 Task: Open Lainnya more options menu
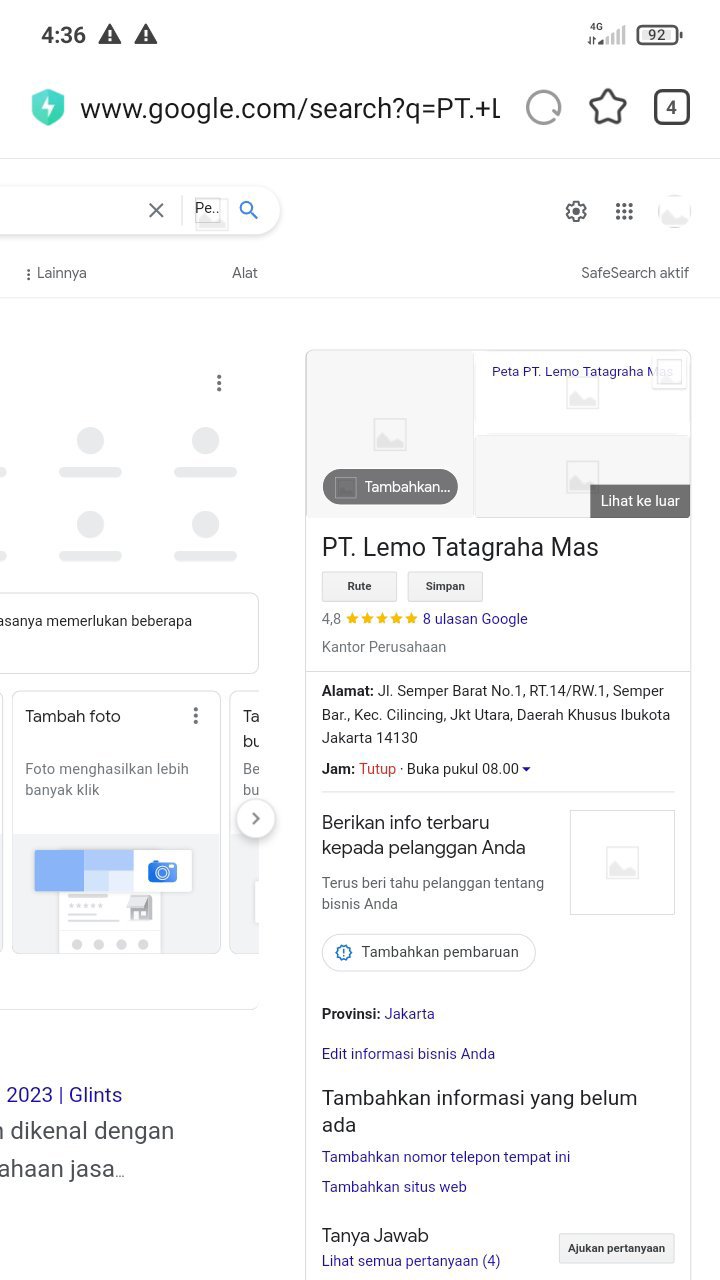point(56,273)
